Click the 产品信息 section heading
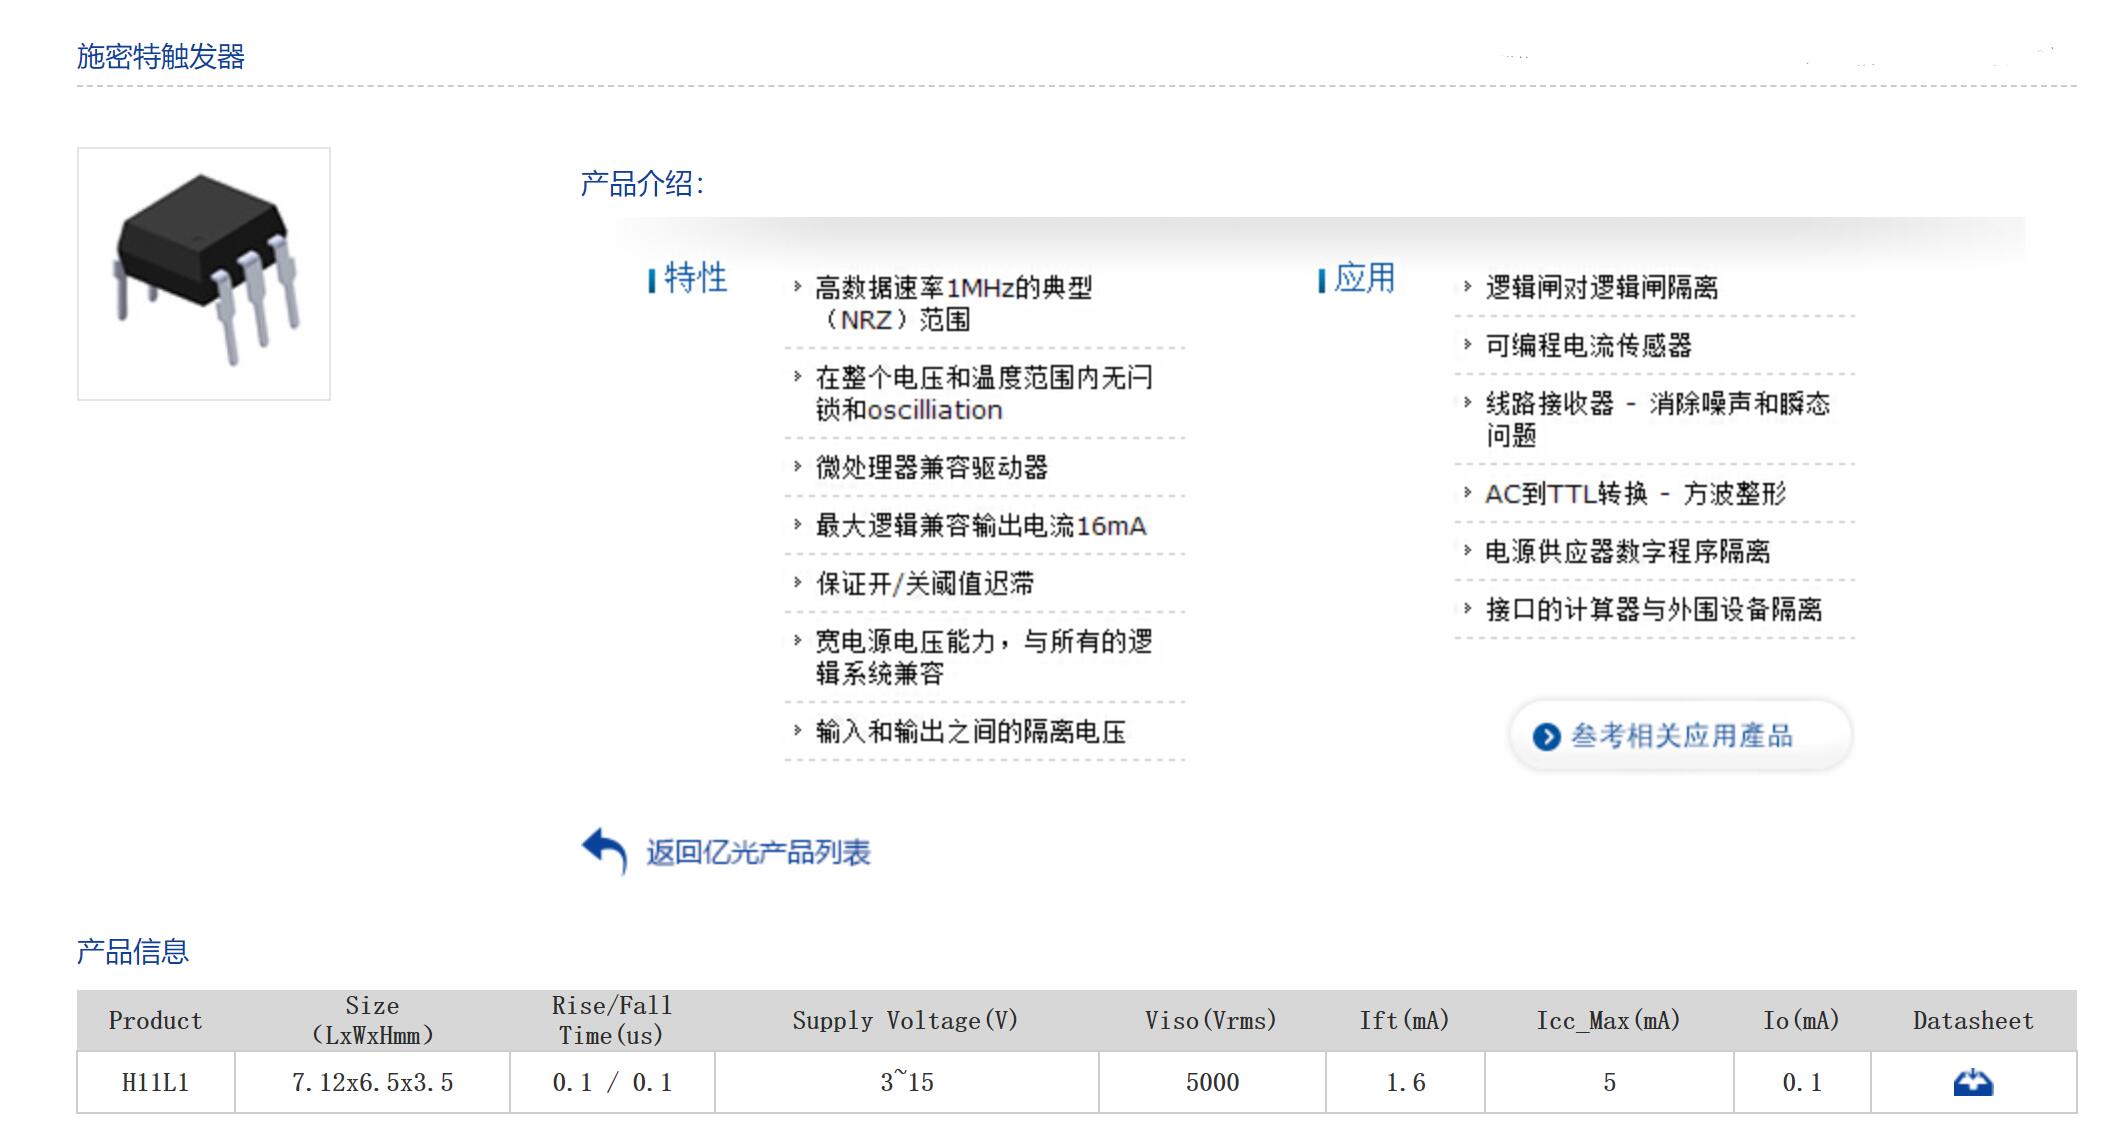Viewport: 2111px width, 1130px height. (x=133, y=952)
